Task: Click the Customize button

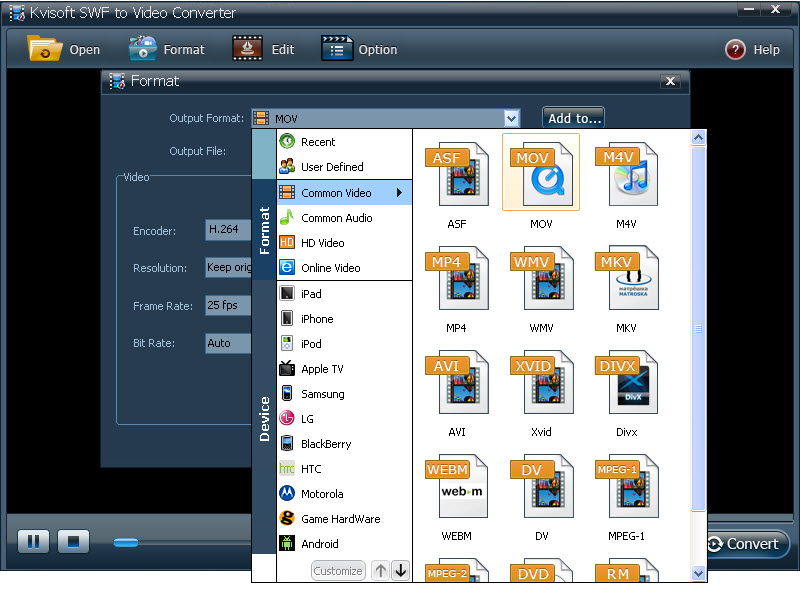Action: (338, 571)
